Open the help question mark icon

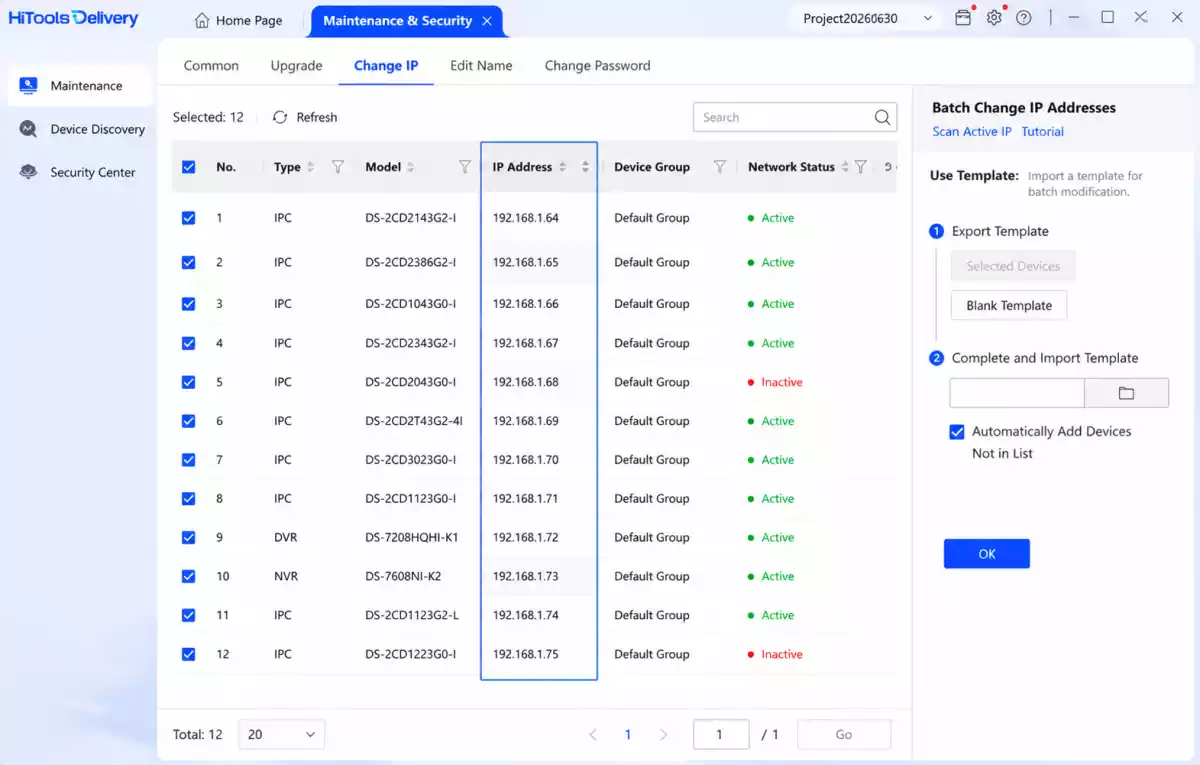coord(1023,18)
